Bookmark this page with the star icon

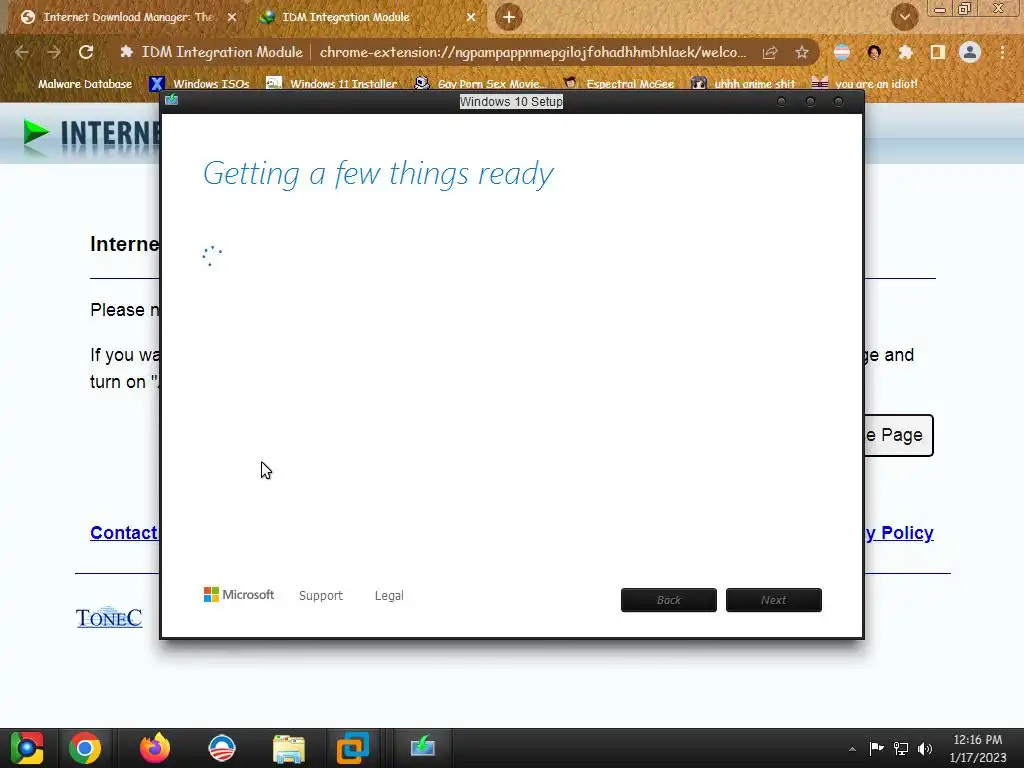click(x=802, y=52)
